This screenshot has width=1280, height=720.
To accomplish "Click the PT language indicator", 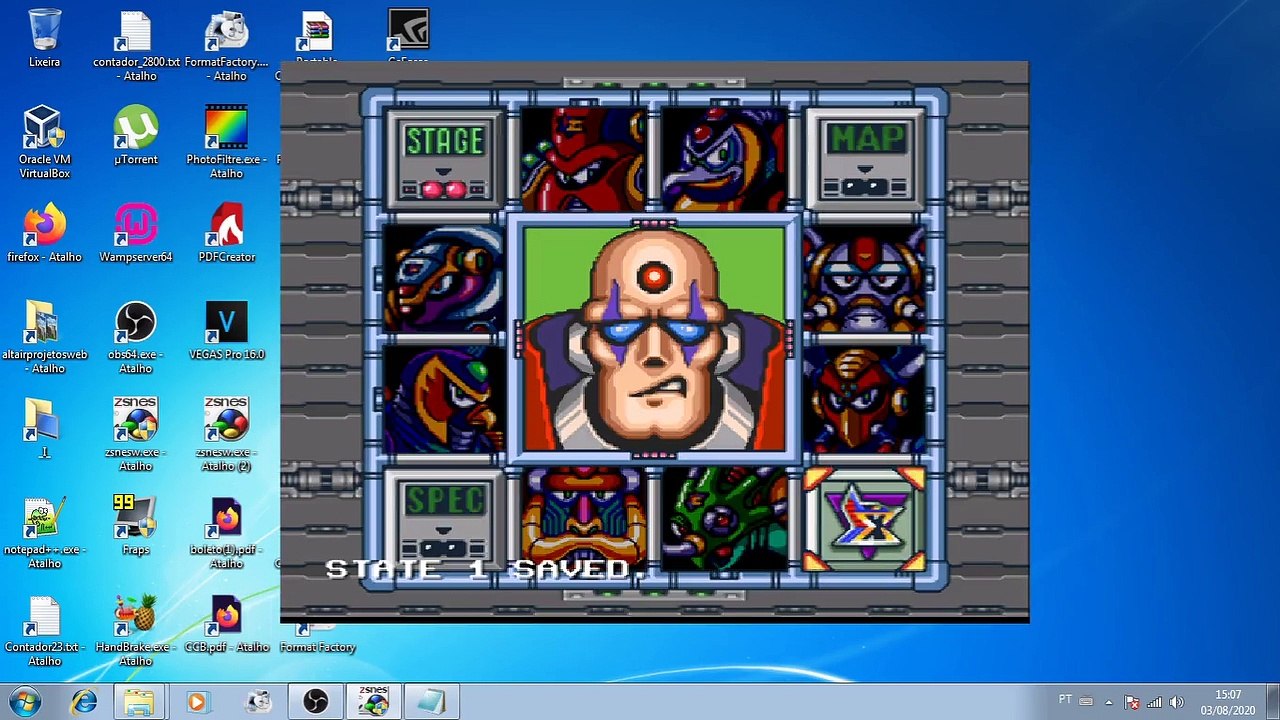I will click(1065, 700).
